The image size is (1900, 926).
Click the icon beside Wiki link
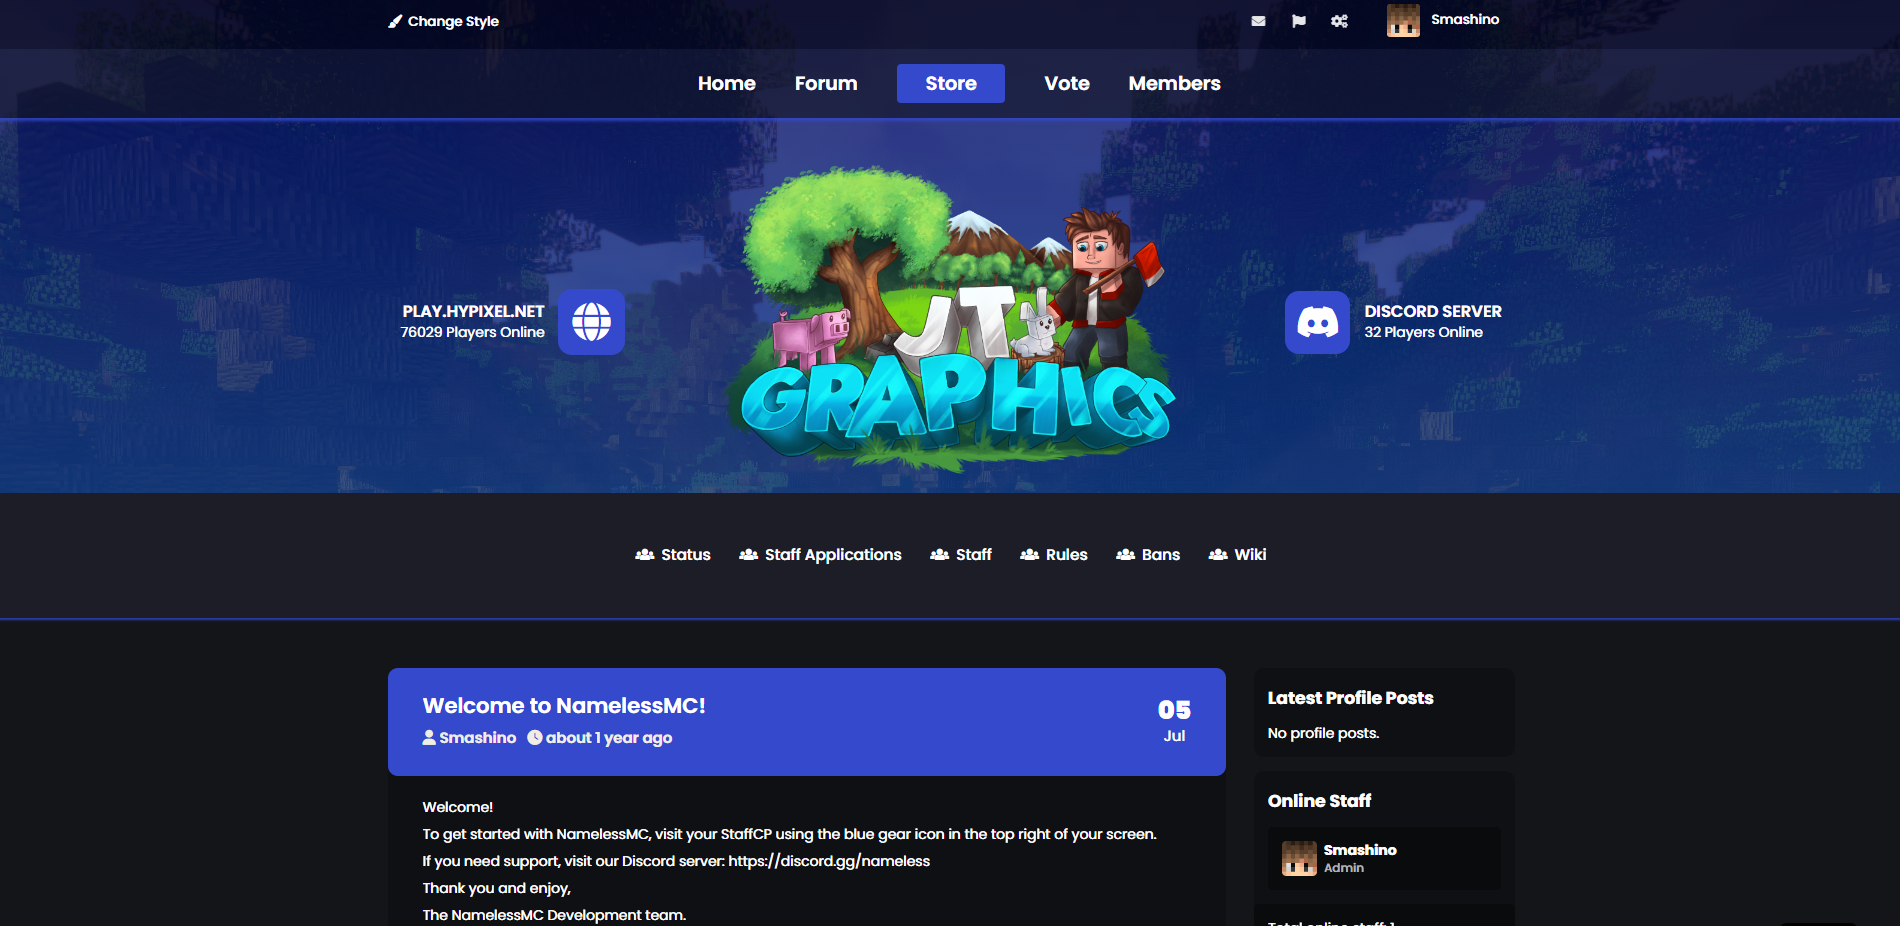(1218, 554)
